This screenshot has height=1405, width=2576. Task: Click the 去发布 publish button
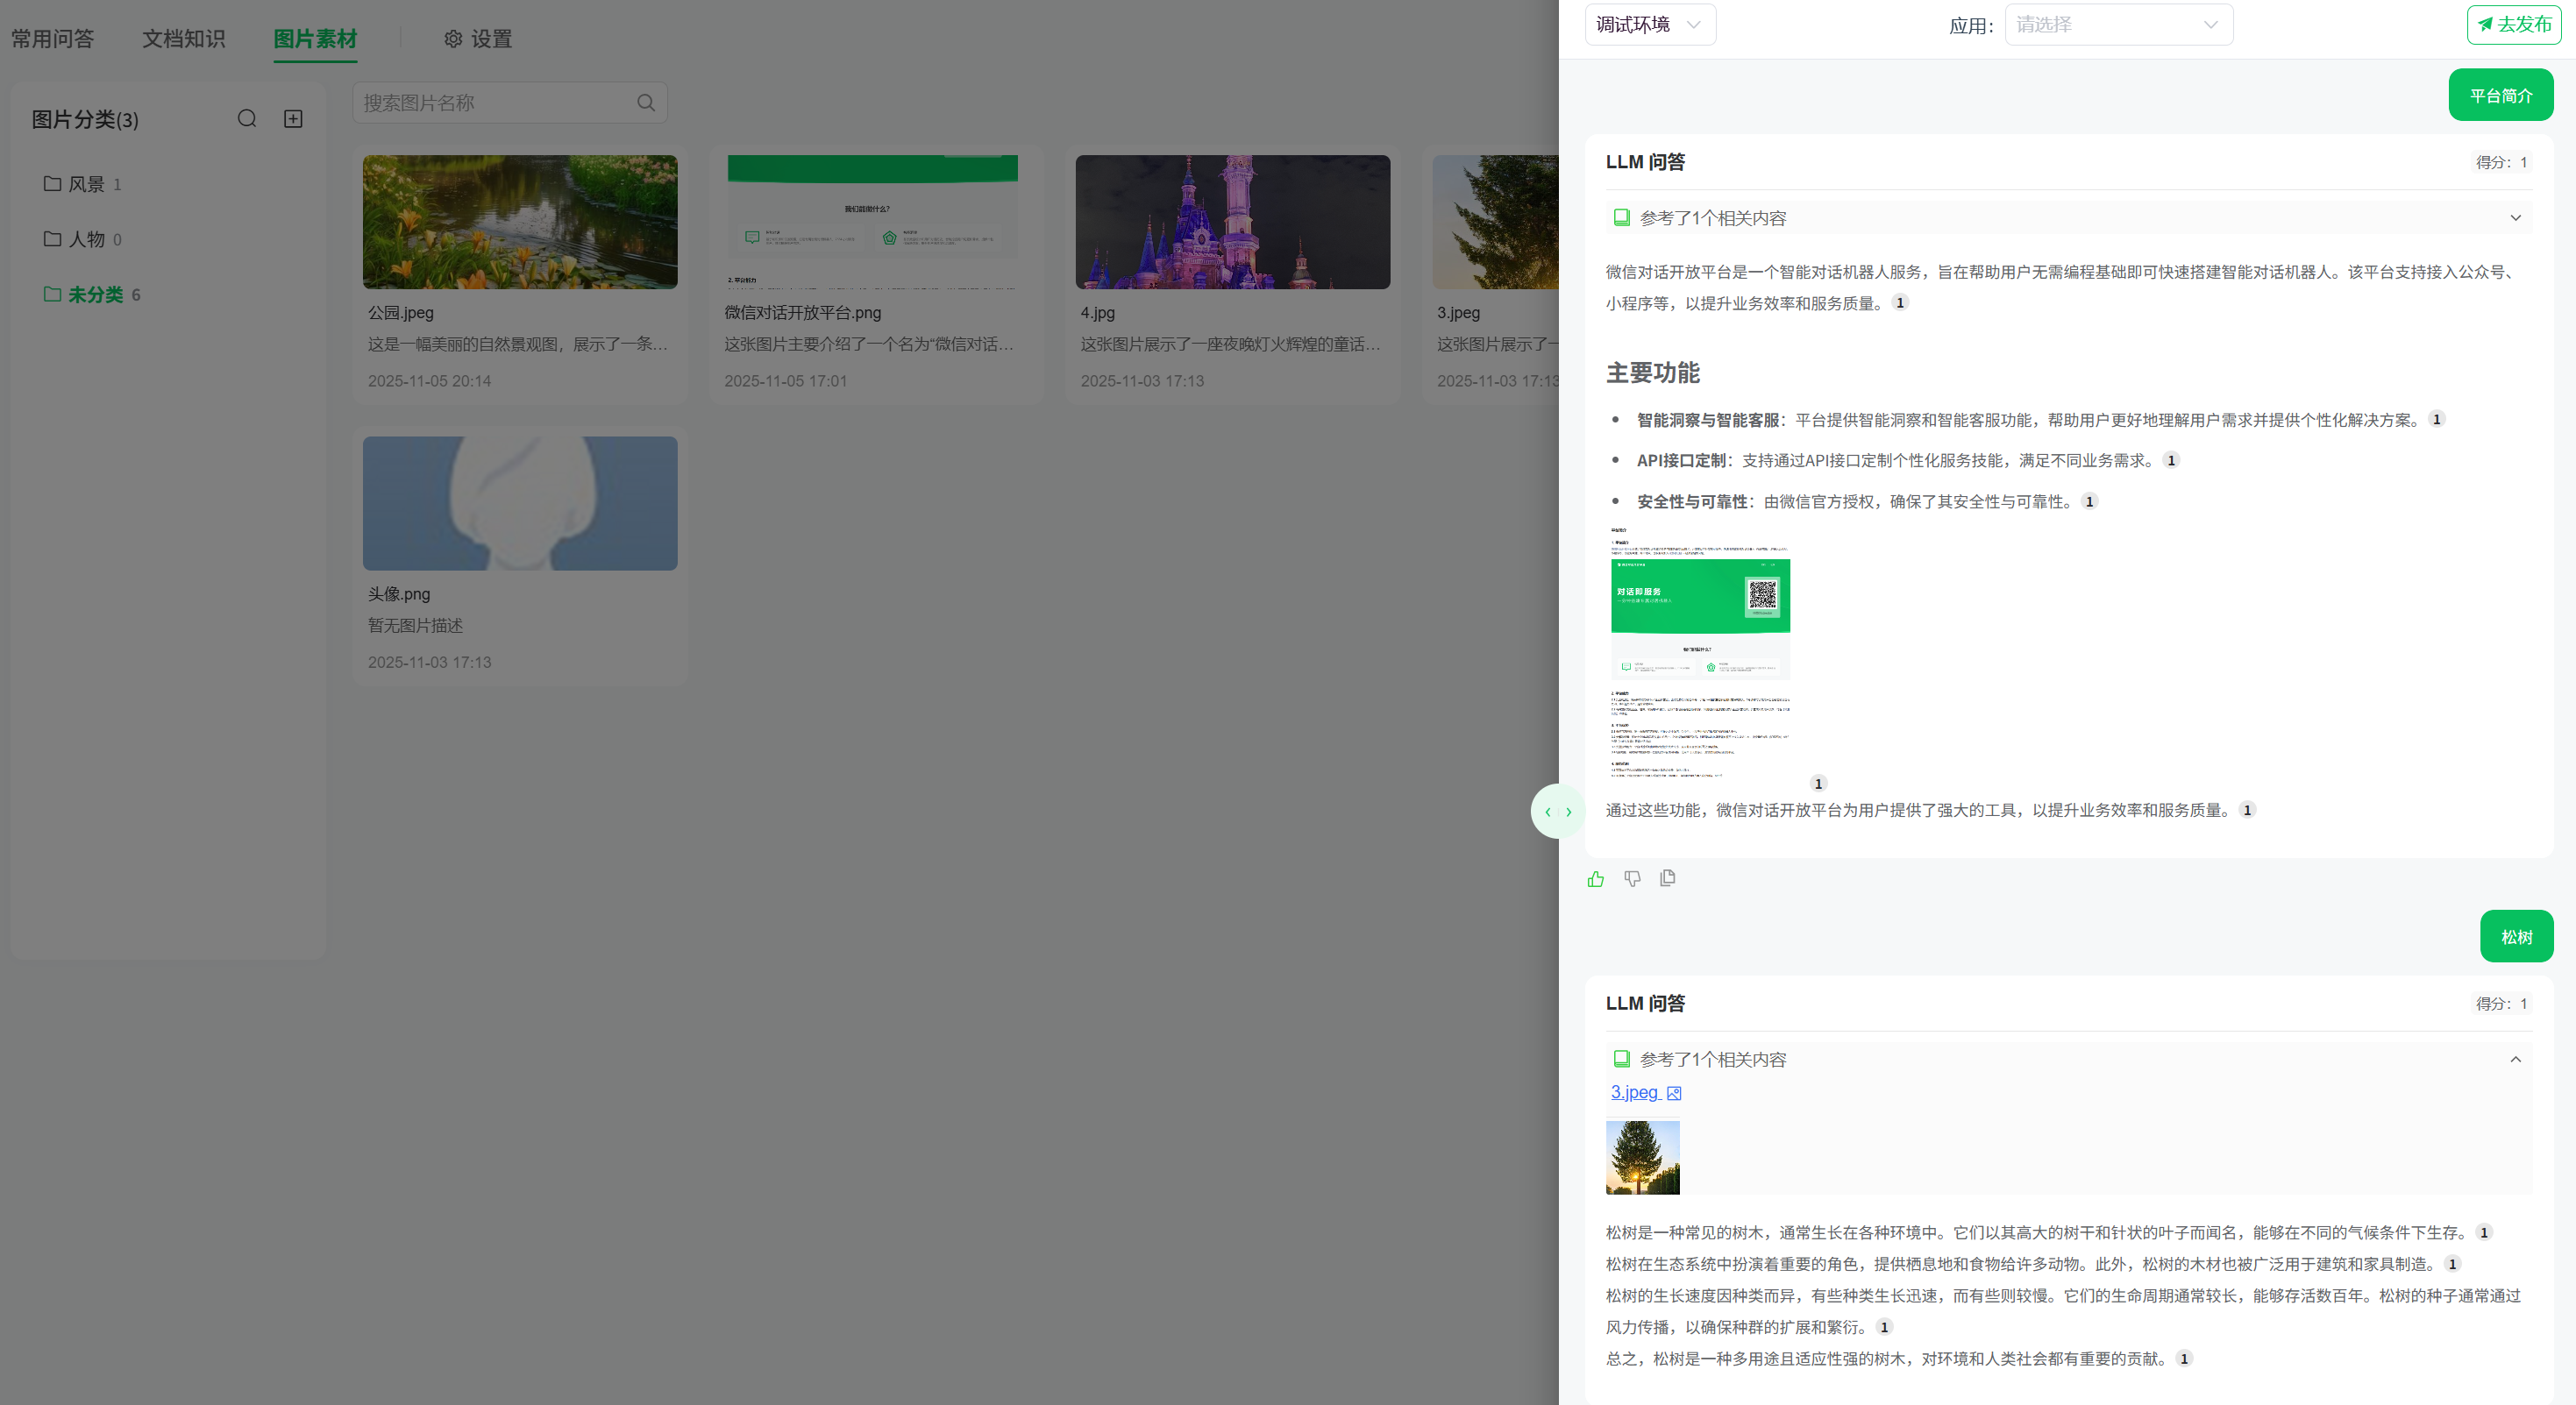2514,24
